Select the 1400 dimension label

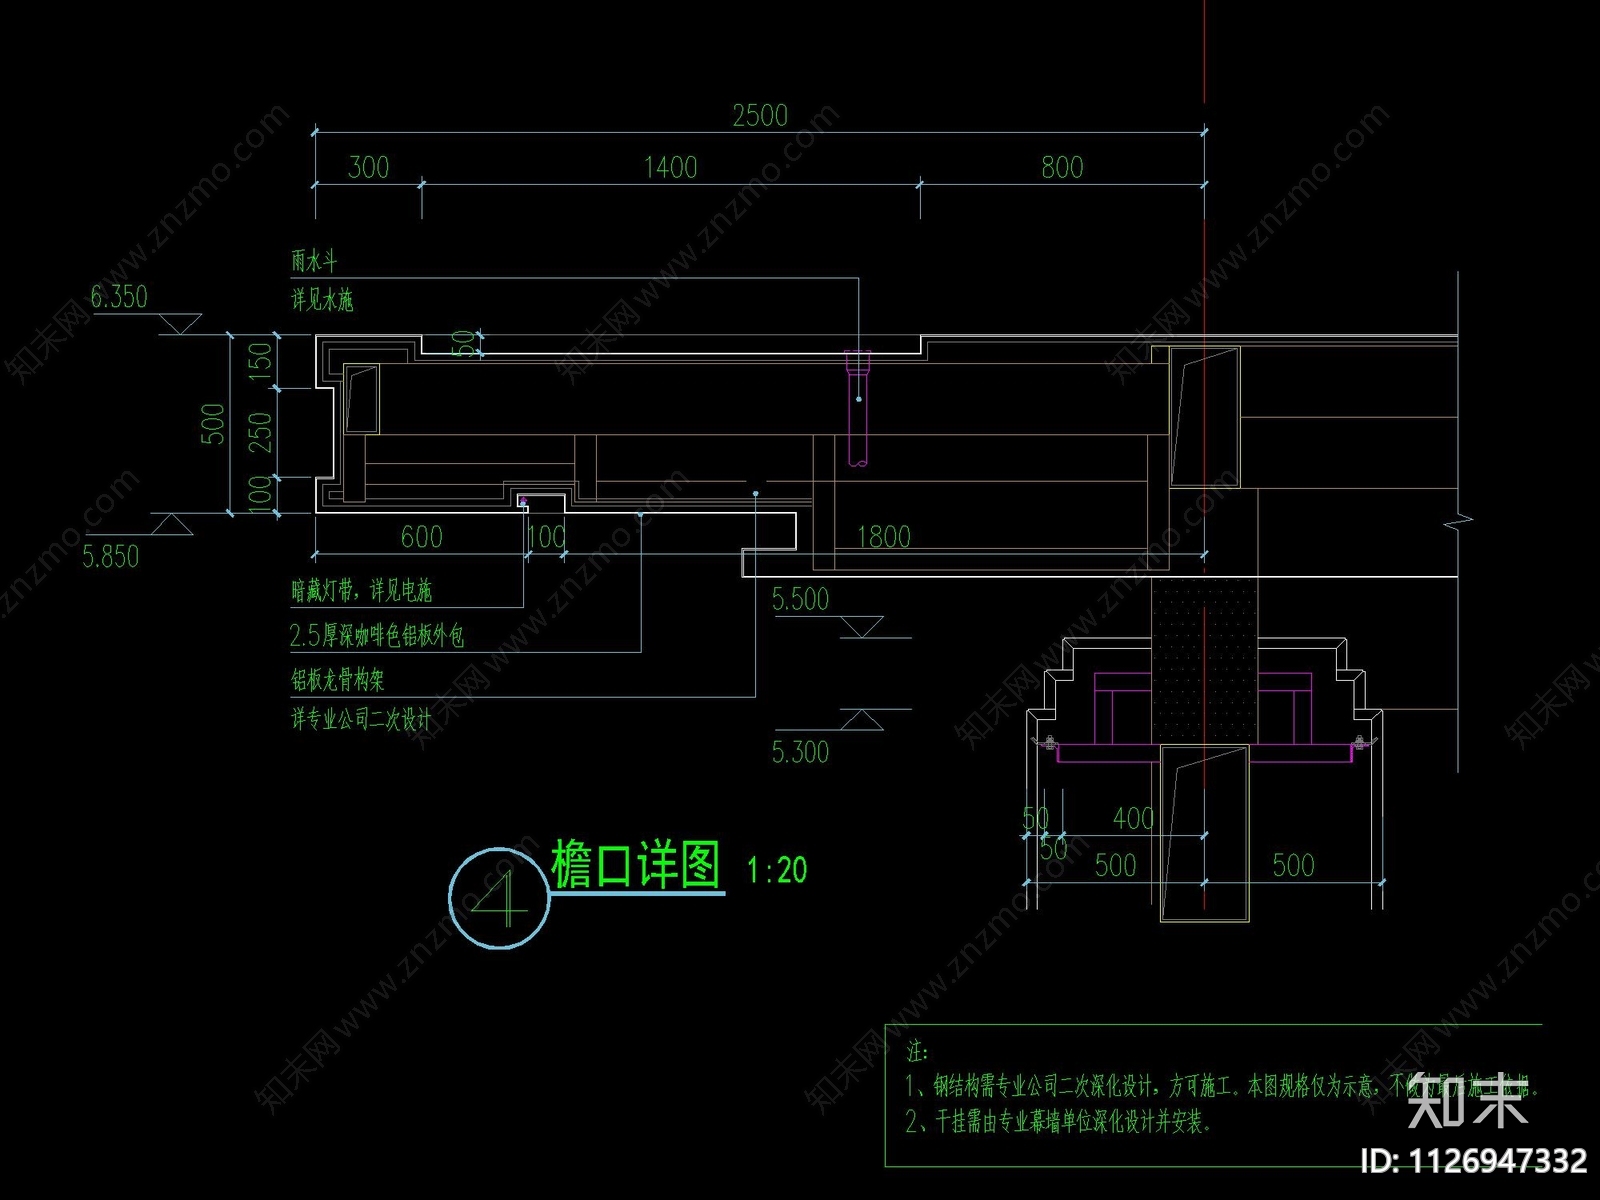(670, 167)
